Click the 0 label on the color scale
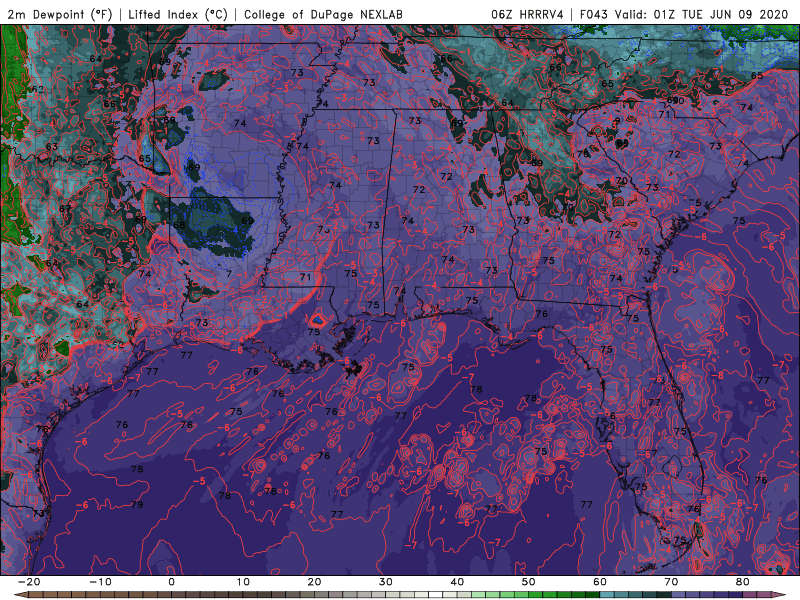The image size is (800, 600). point(171,582)
